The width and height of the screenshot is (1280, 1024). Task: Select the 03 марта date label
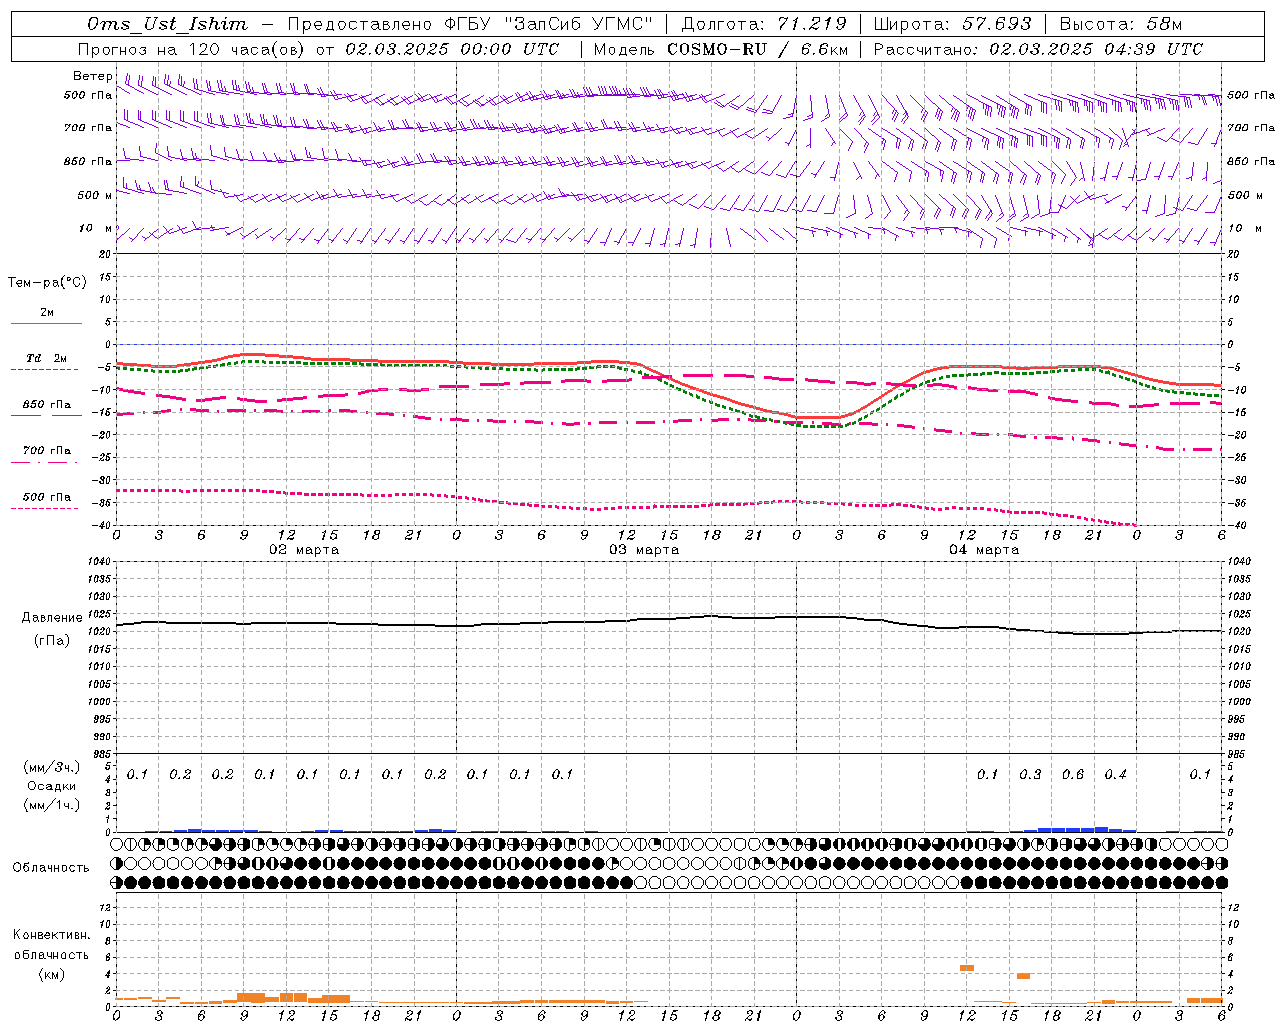pos(645,550)
